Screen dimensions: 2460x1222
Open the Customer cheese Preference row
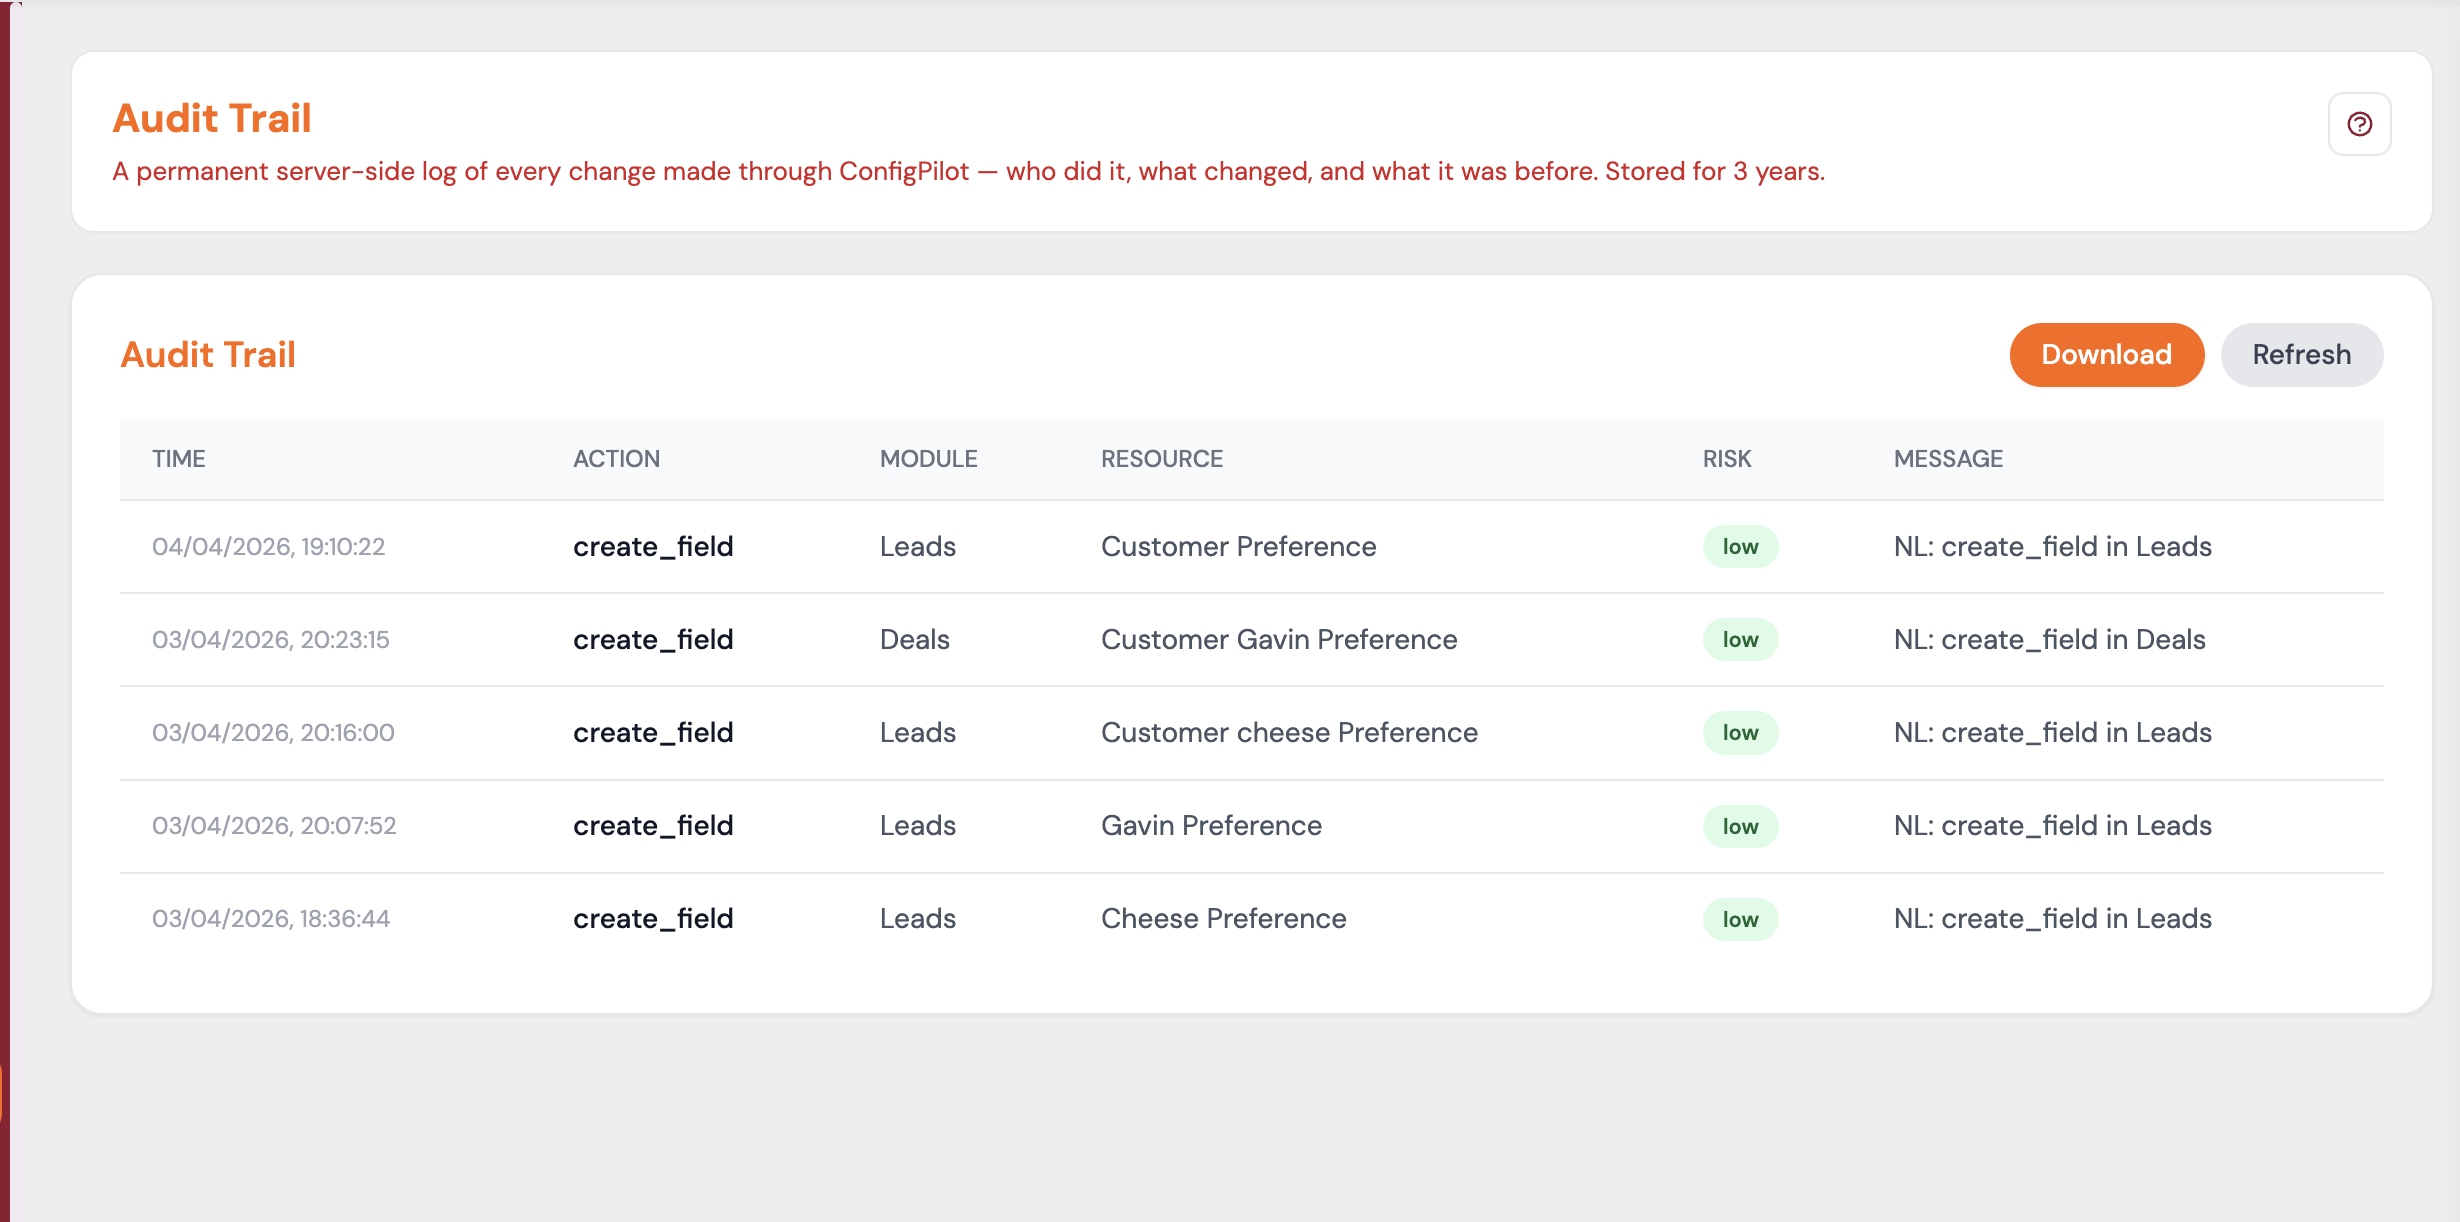click(x=1289, y=732)
